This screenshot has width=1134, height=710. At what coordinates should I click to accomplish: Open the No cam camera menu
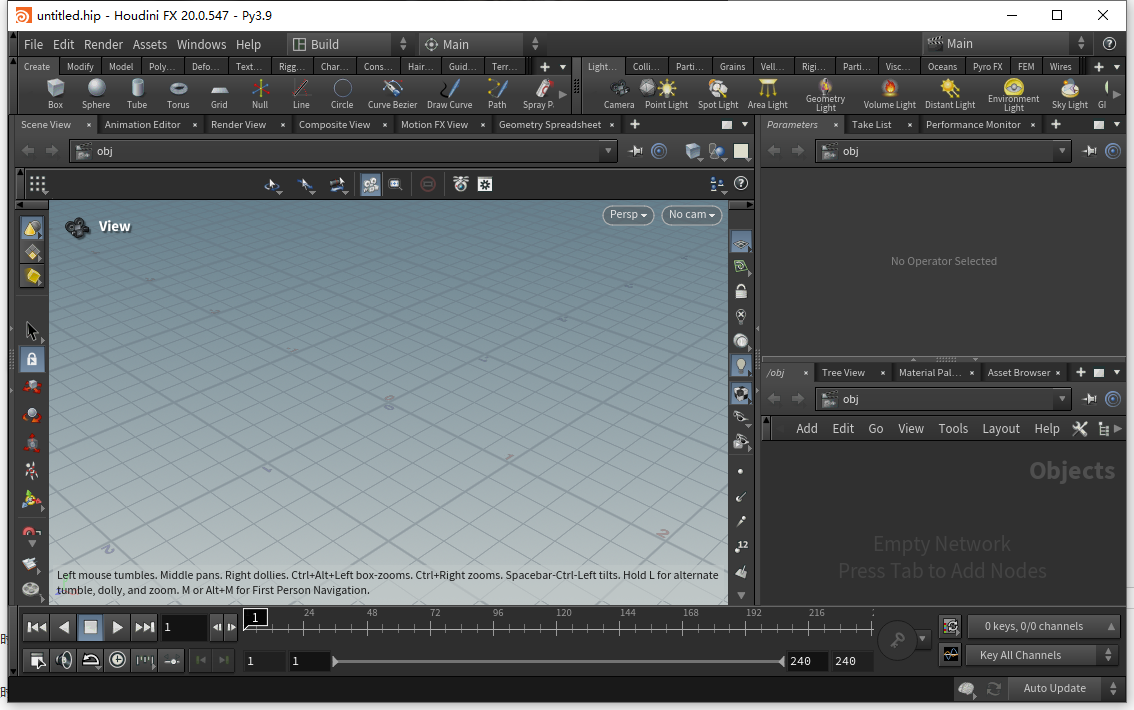tap(691, 215)
